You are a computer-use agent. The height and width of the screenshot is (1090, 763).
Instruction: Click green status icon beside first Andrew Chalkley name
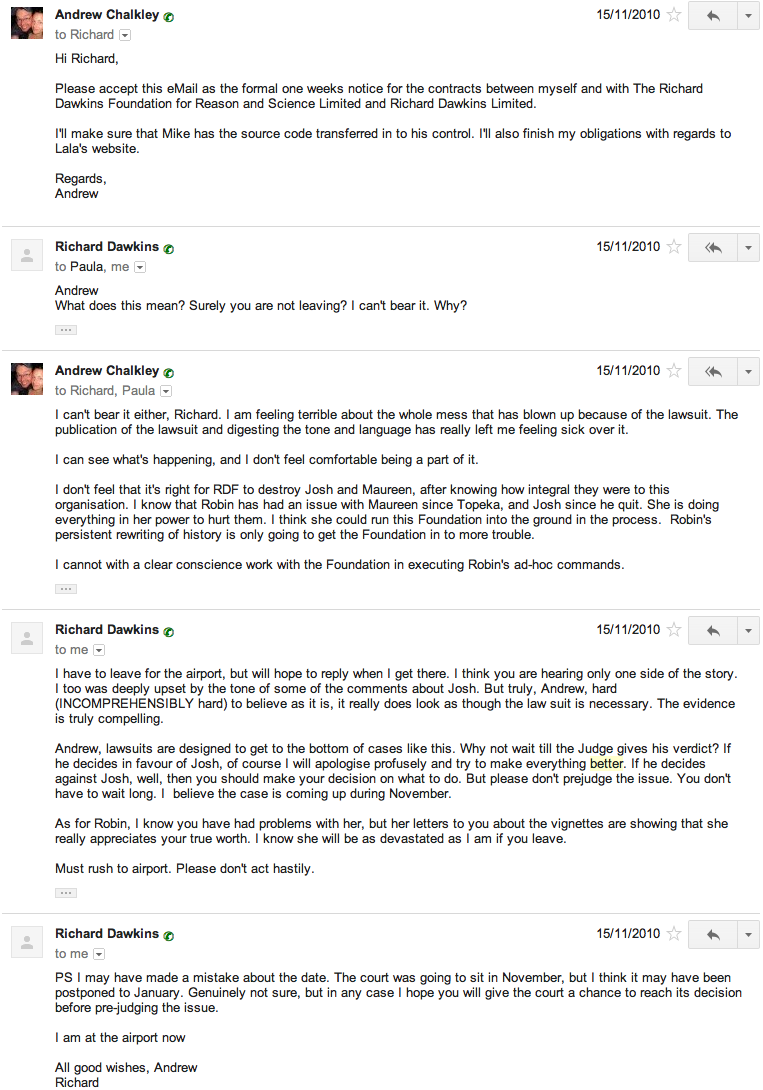click(x=169, y=17)
